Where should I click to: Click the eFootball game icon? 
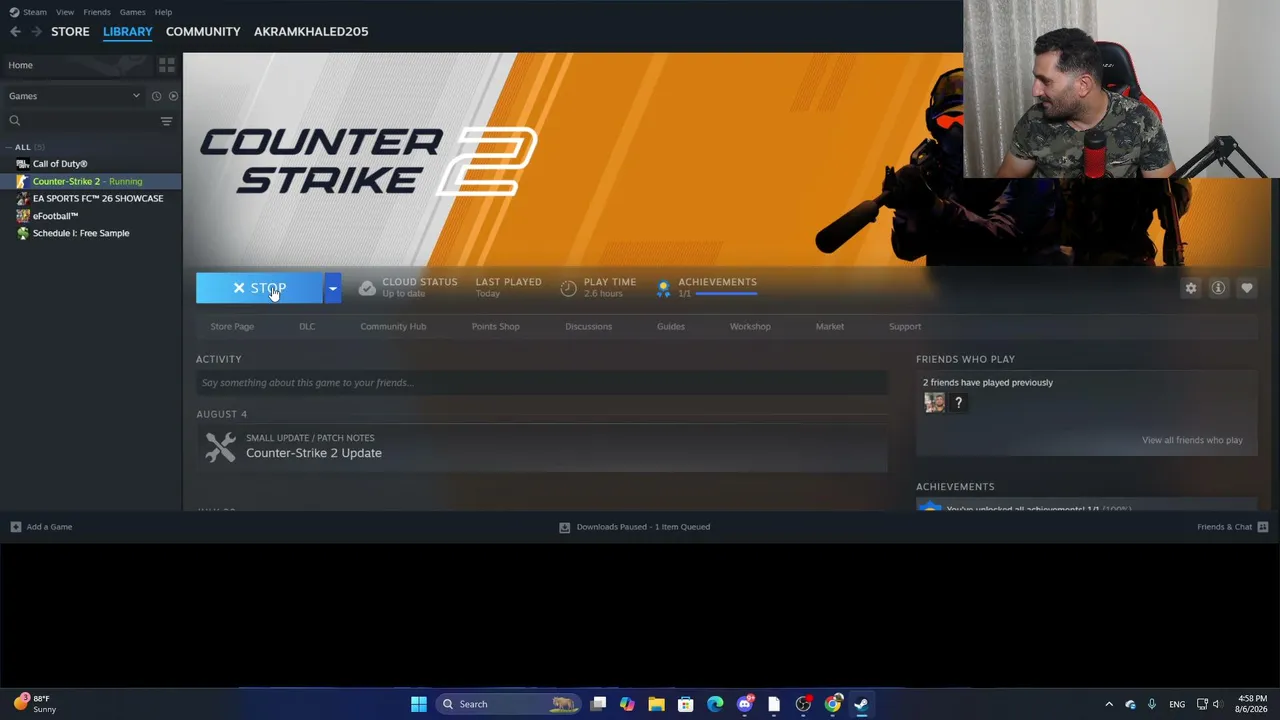(23, 216)
